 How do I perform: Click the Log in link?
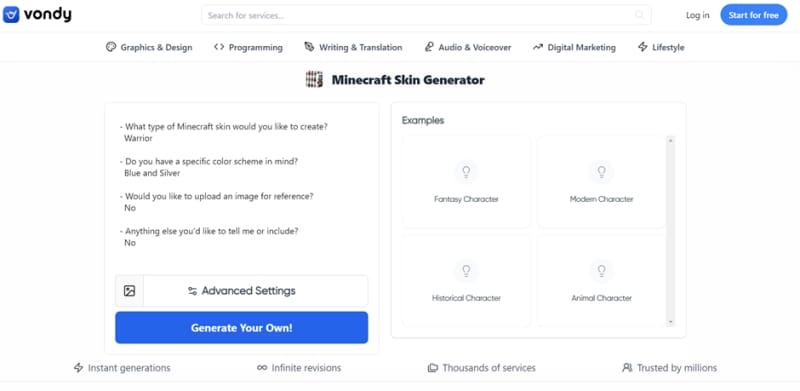(x=697, y=15)
